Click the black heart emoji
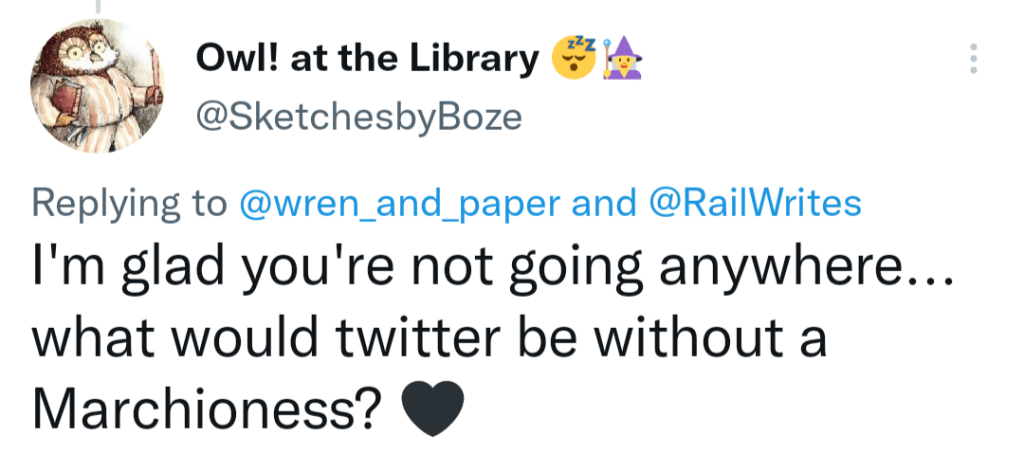This screenshot has width=1024, height=454. [x=432, y=408]
